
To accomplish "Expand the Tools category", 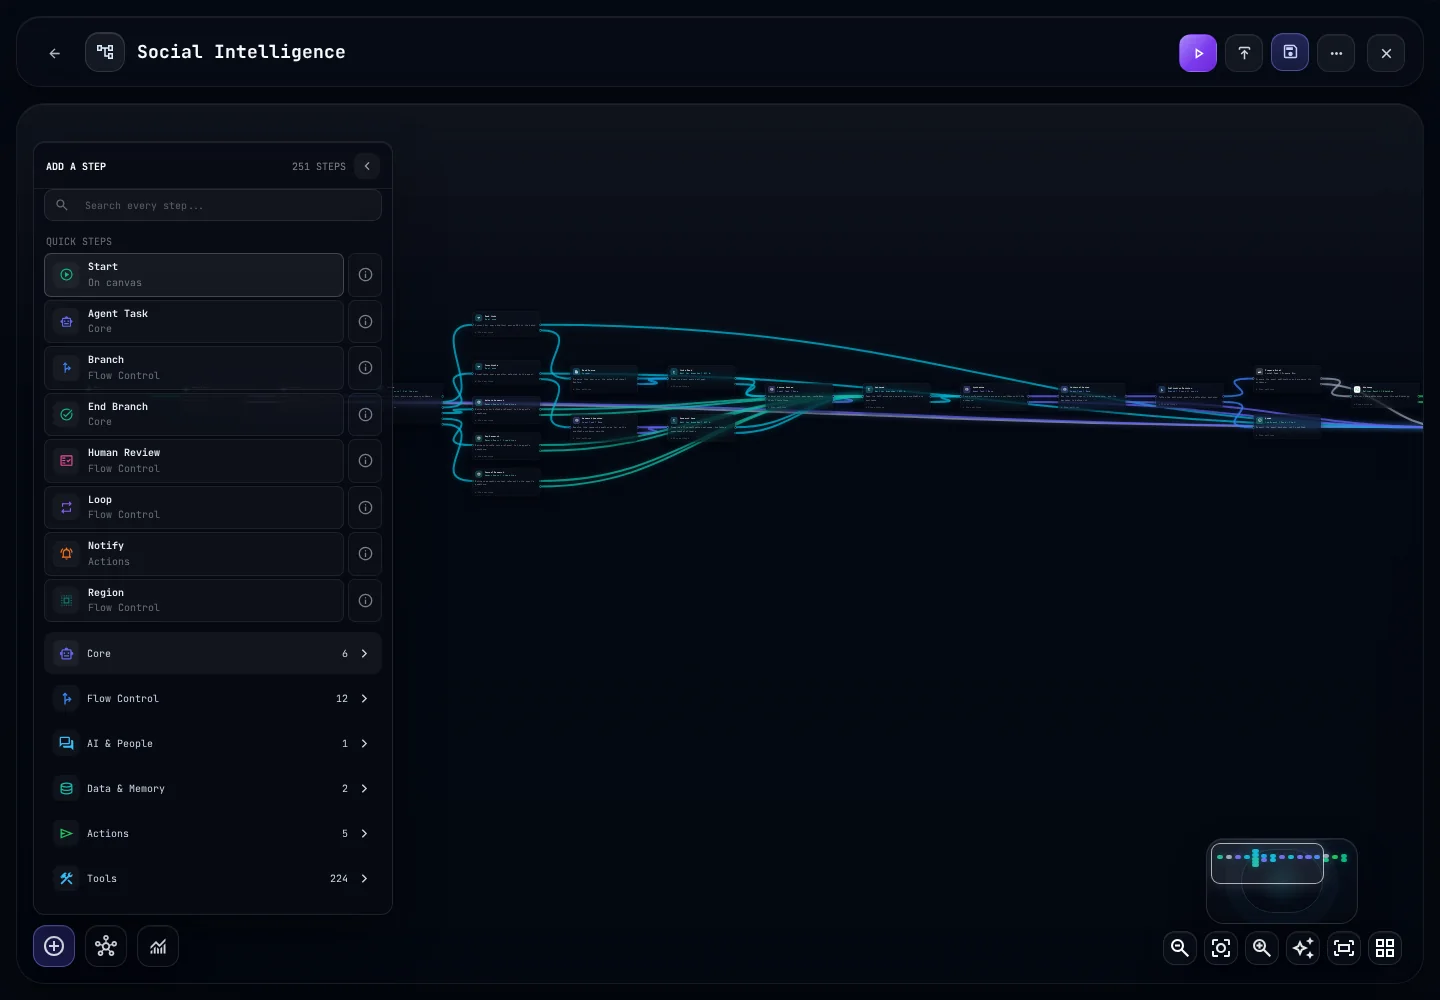I will click(213, 878).
